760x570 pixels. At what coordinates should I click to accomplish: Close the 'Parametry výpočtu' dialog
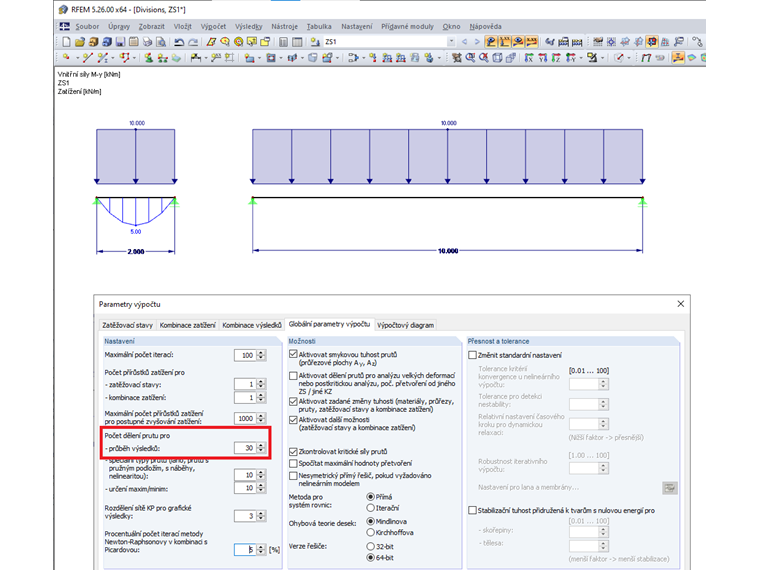pos(681,304)
